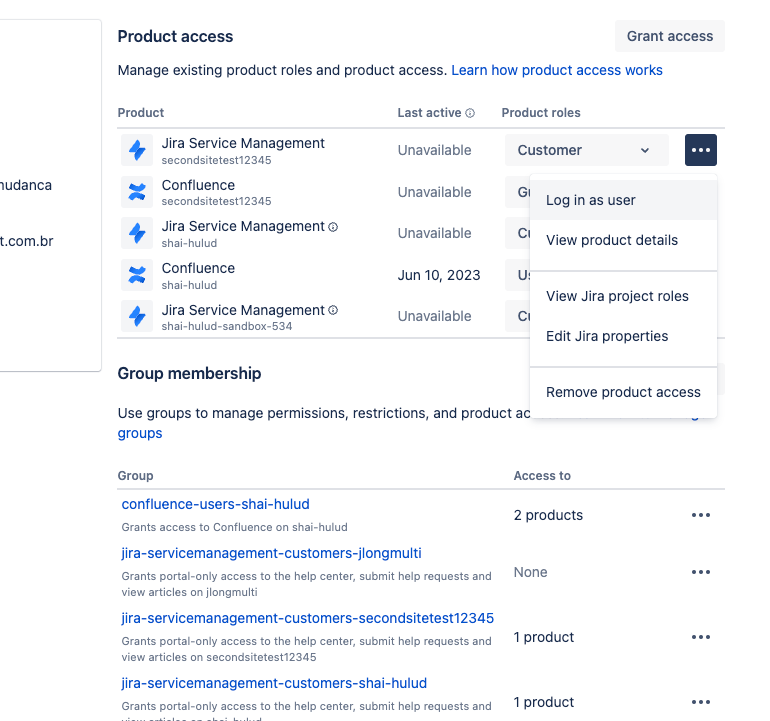Click Jira Service Management icon for shai-hulud-sandbox-534
This screenshot has height=721, width=770.
pyautogui.click(x=137, y=316)
